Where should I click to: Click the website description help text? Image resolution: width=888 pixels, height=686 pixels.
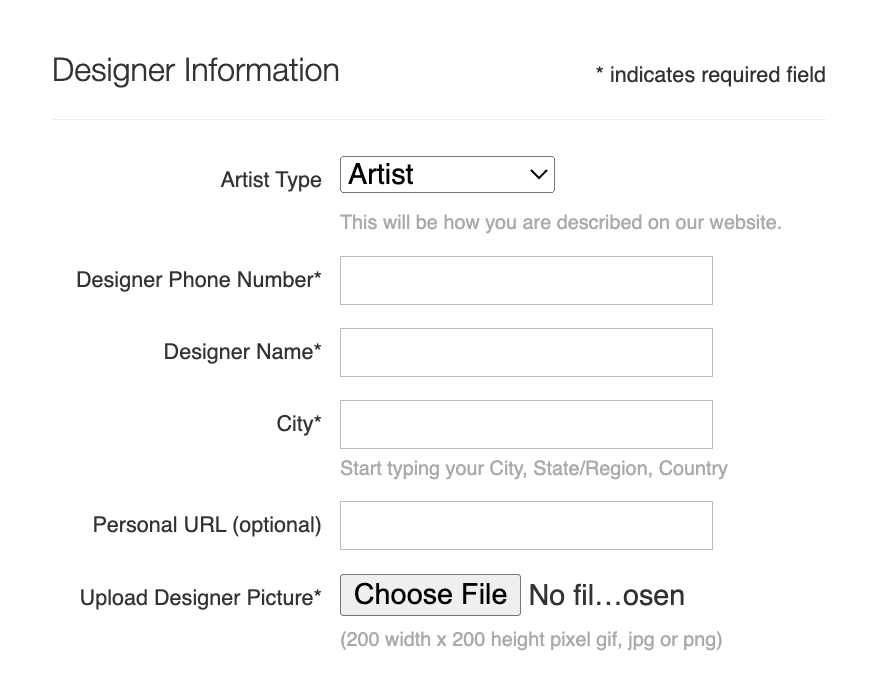pos(560,222)
